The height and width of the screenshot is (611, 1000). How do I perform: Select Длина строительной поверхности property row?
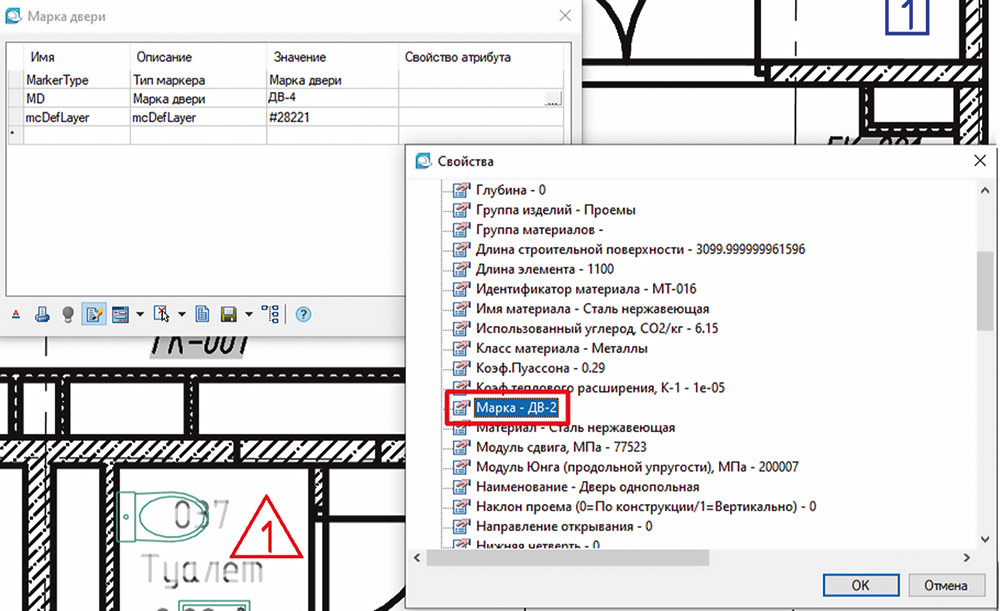point(640,249)
